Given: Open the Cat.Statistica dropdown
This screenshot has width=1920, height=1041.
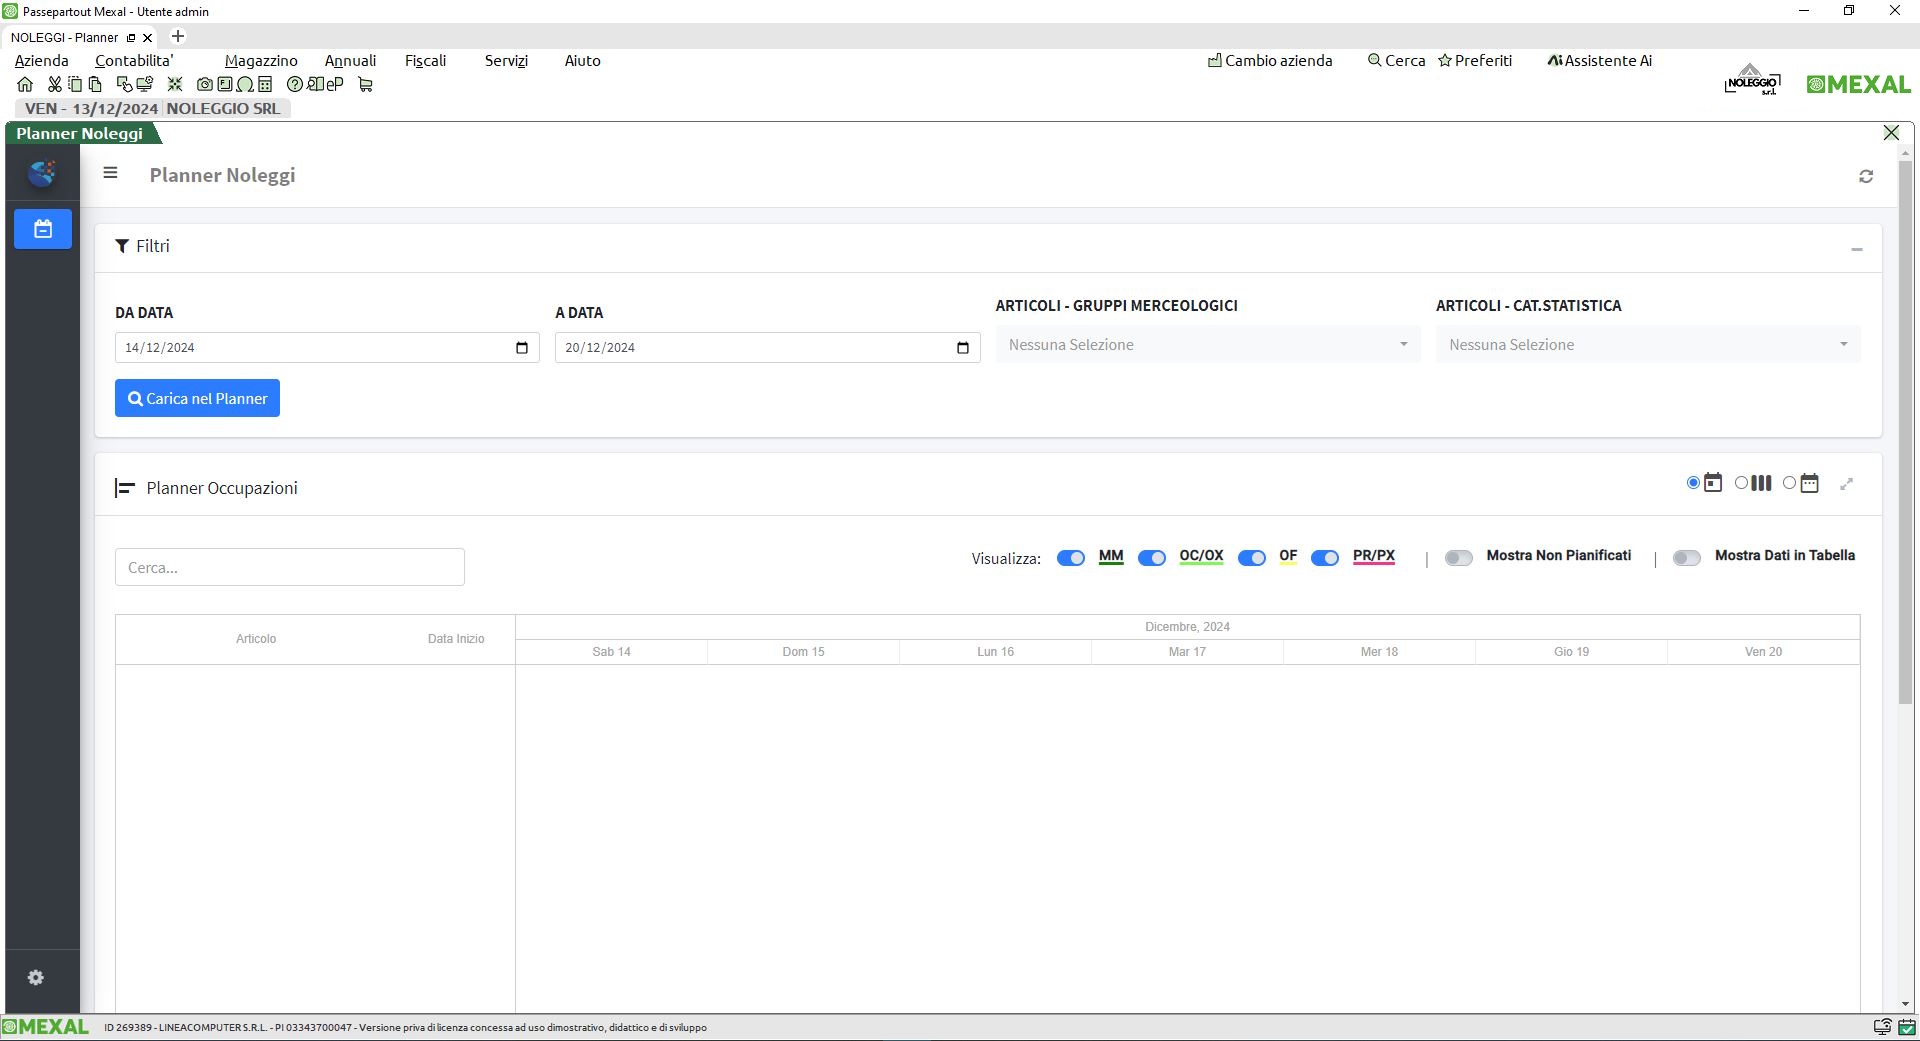Looking at the screenshot, I should 1647,345.
